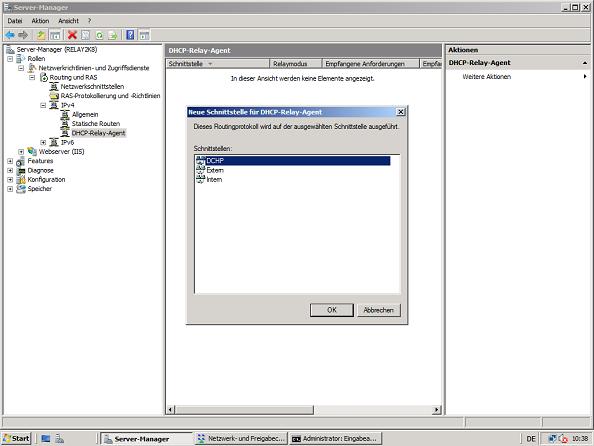Viewport: 594px width, 446px height.
Task: Expand the Features node
Action: pos(10,161)
